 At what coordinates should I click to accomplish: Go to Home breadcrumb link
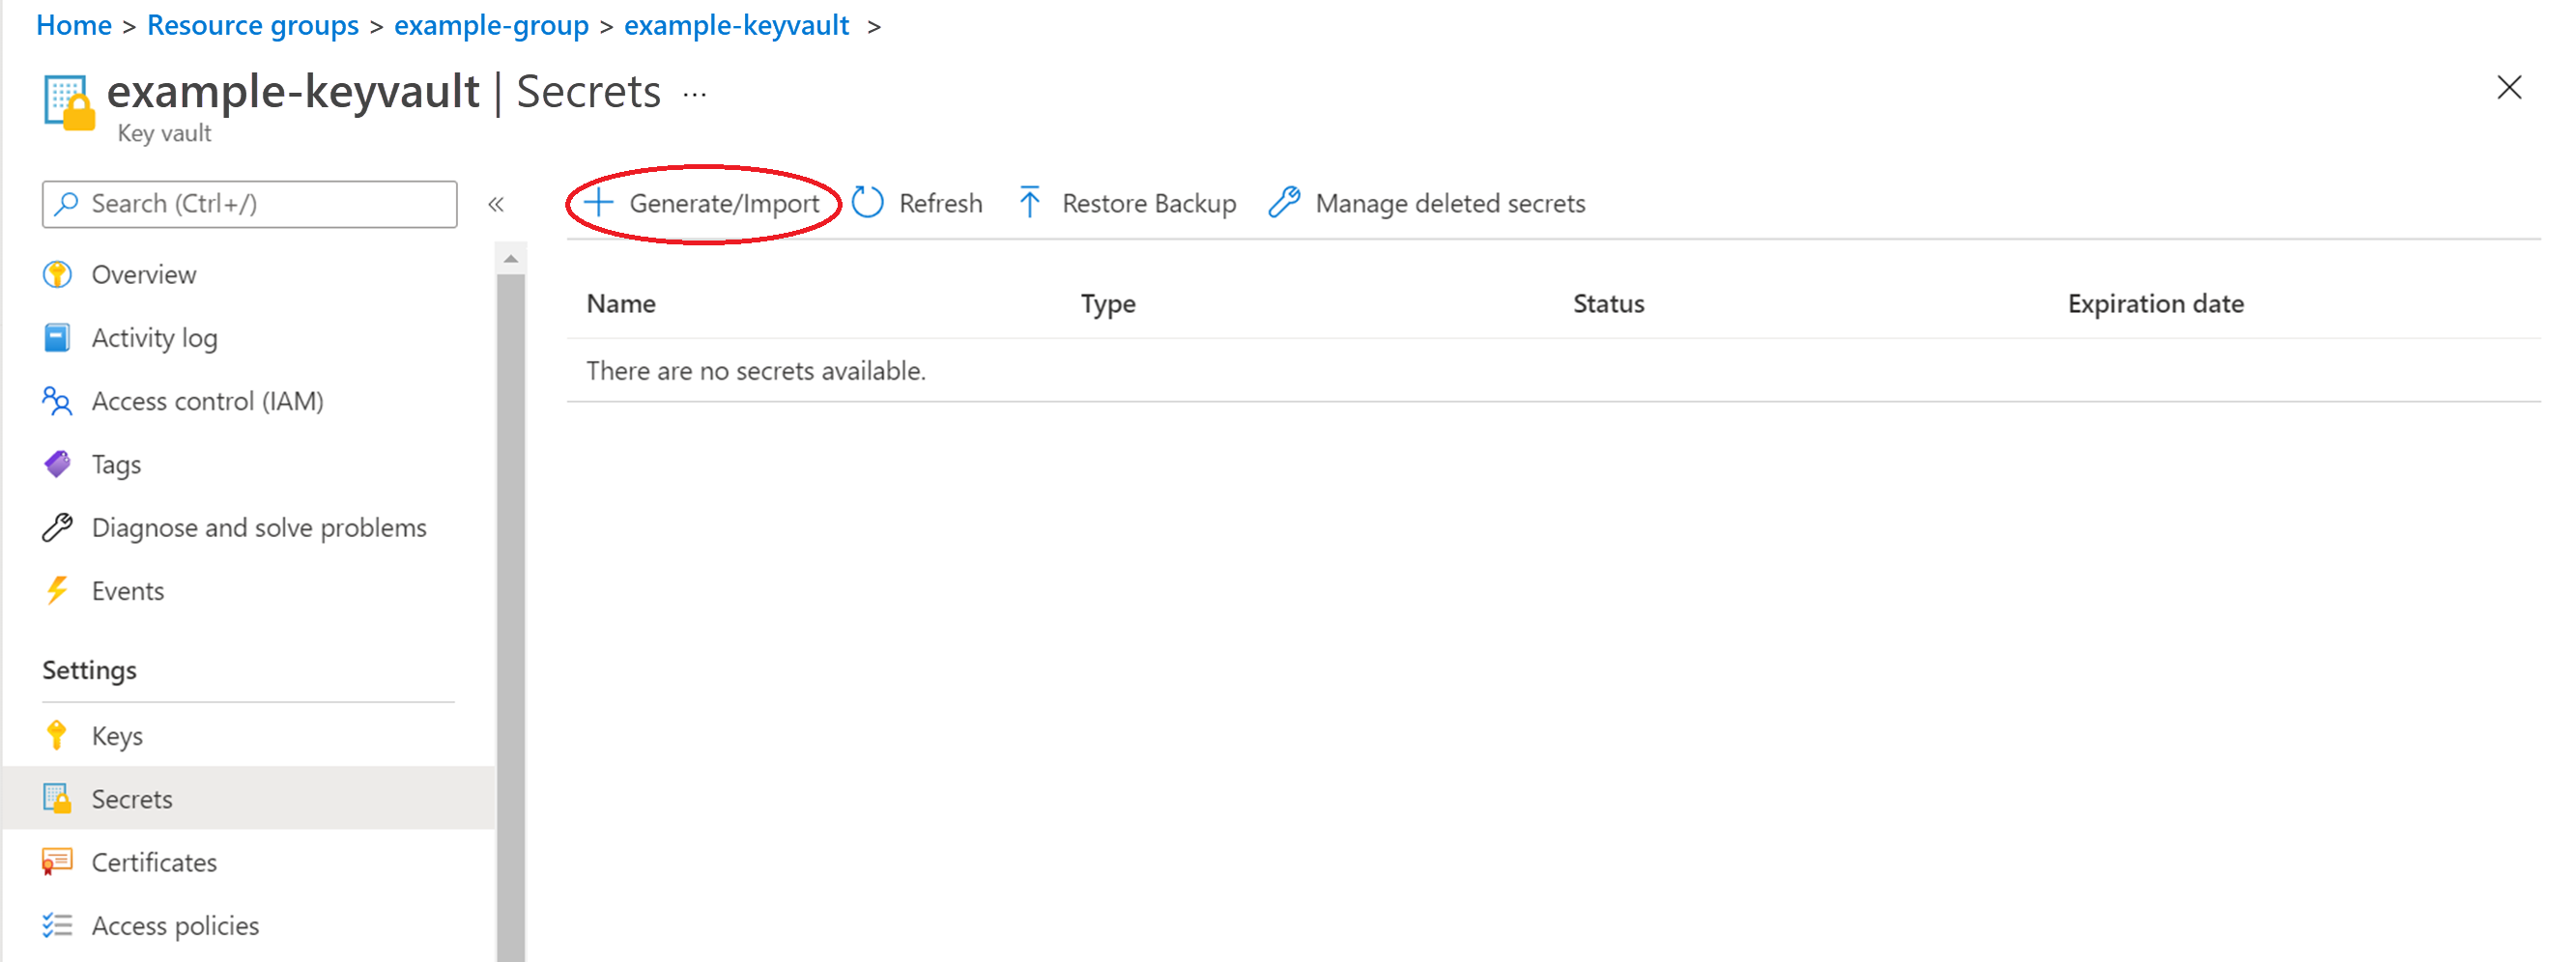[74, 25]
